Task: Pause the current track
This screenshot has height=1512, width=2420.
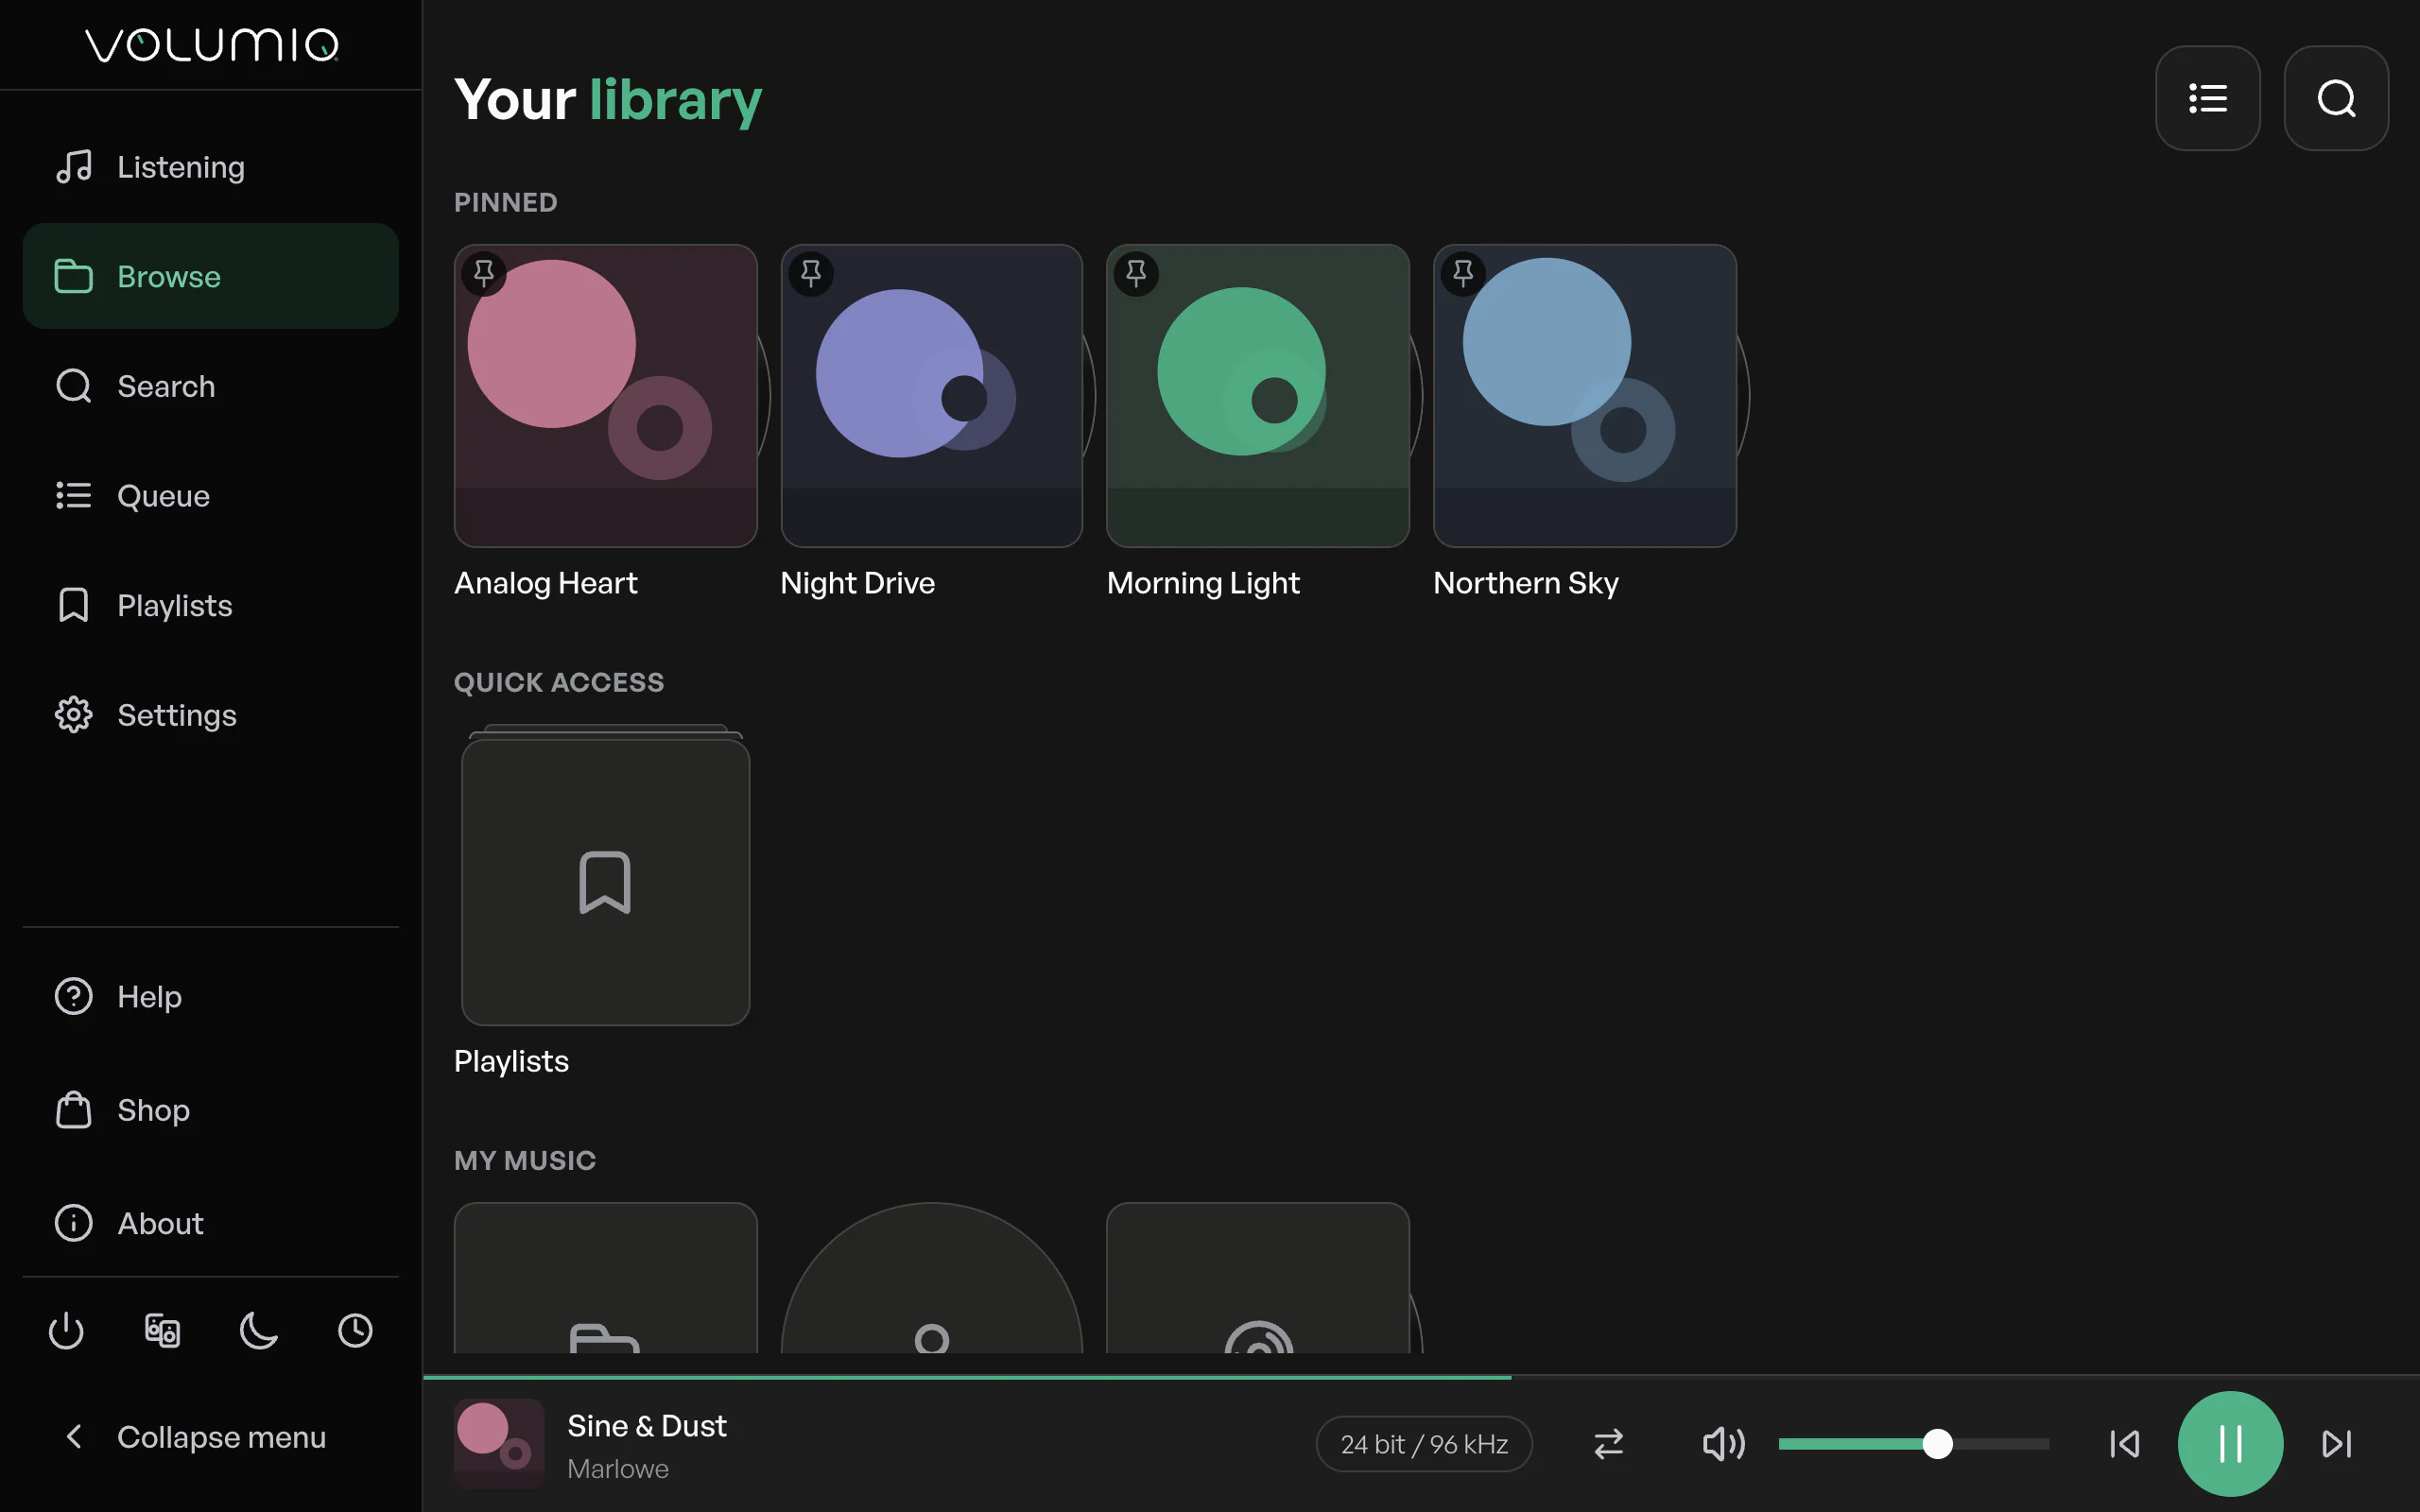Action: pos(2230,1444)
